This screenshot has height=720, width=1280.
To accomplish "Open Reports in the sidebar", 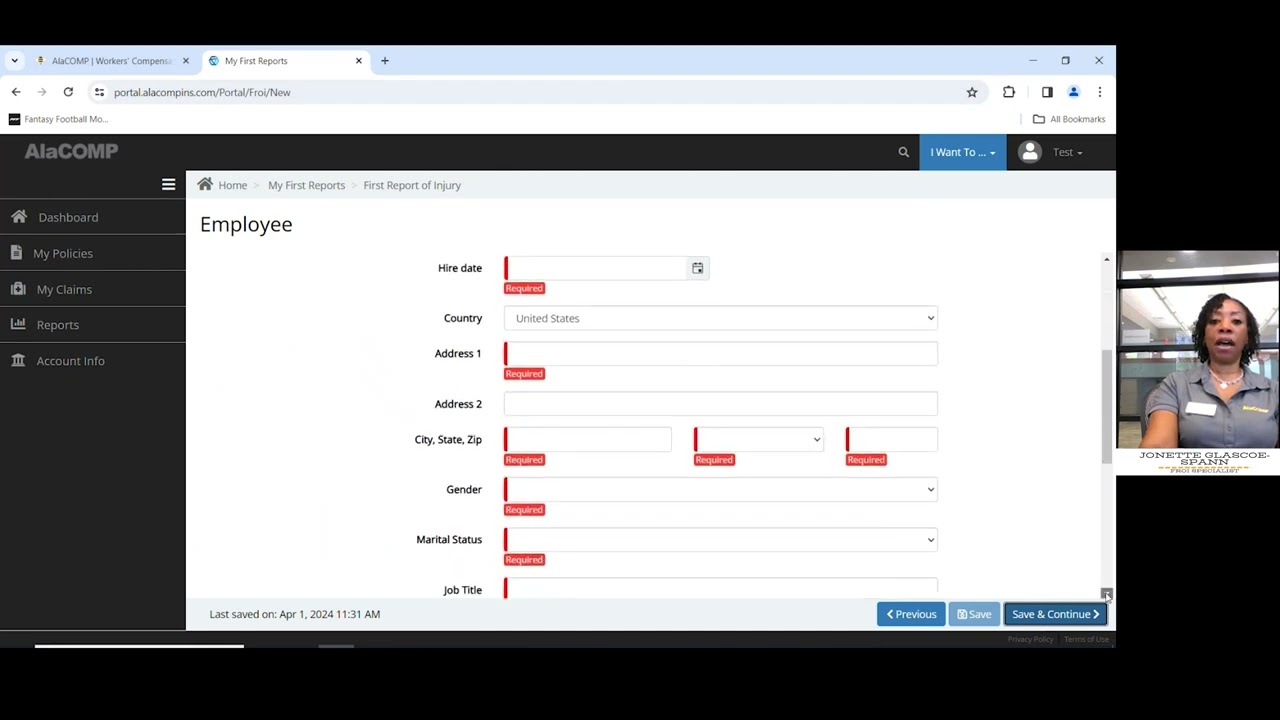I will (93, 325).
